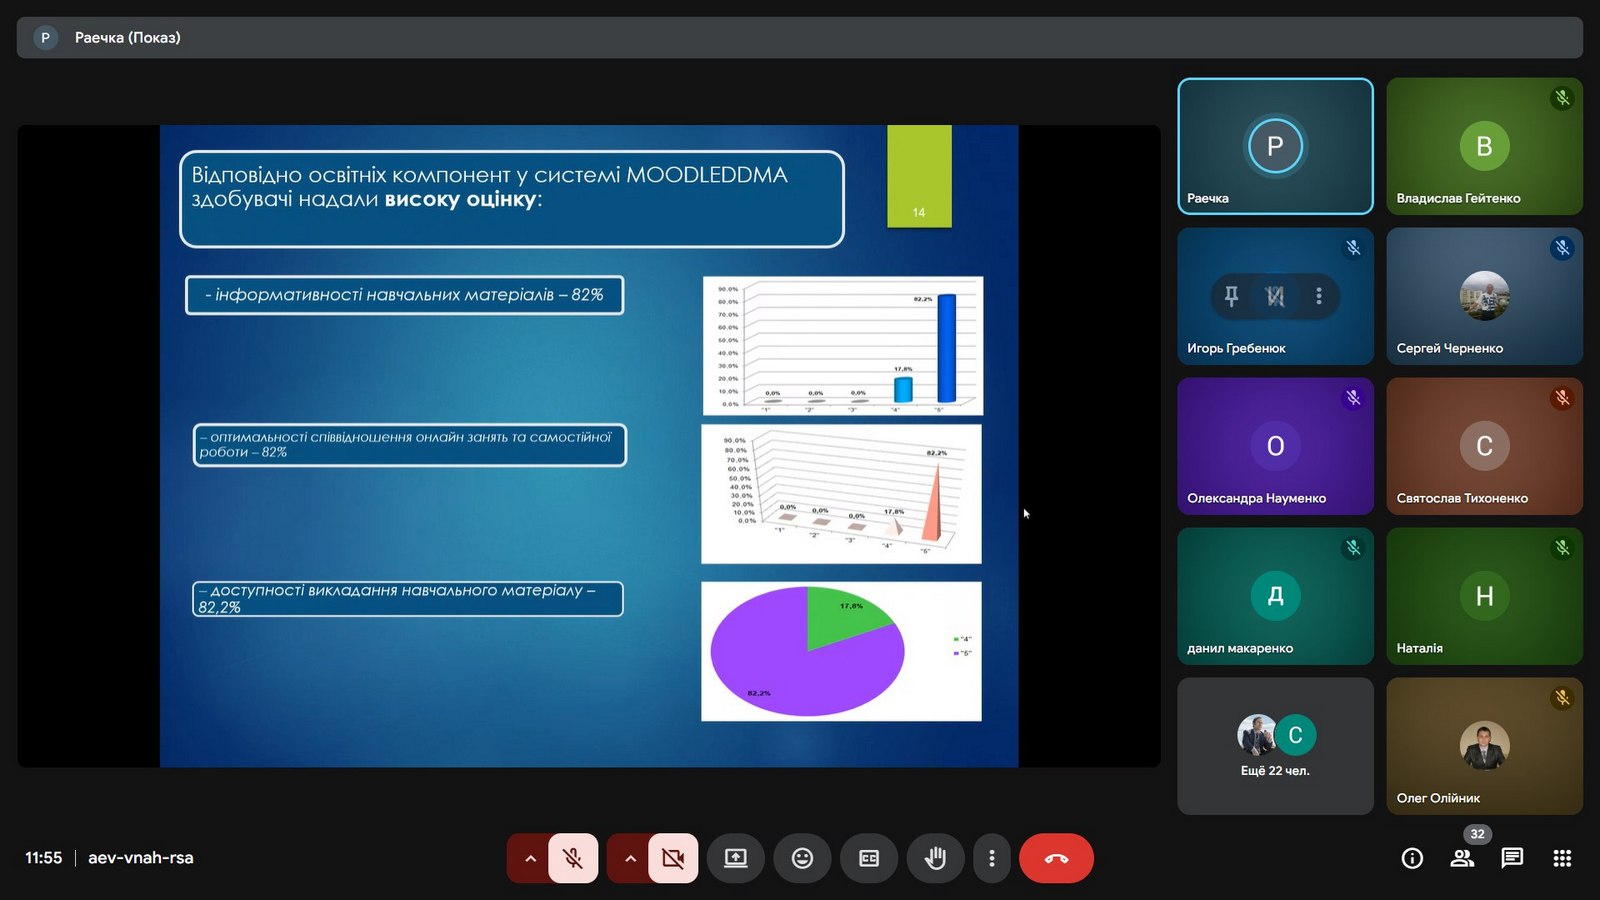
Task: Pin Игорь Гребенюк's tile
Action: (1231, 296)
